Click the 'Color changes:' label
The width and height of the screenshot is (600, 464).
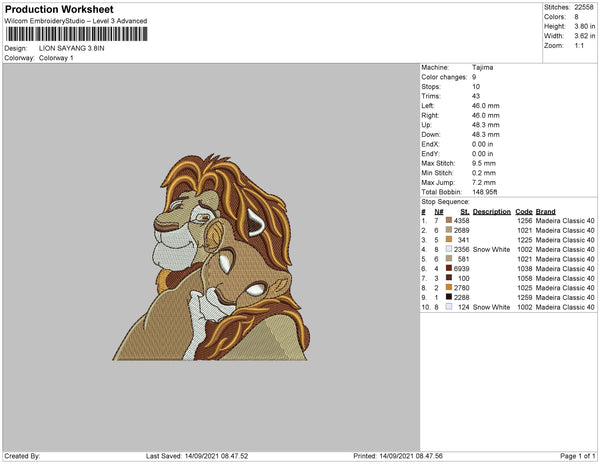(444, 77)
